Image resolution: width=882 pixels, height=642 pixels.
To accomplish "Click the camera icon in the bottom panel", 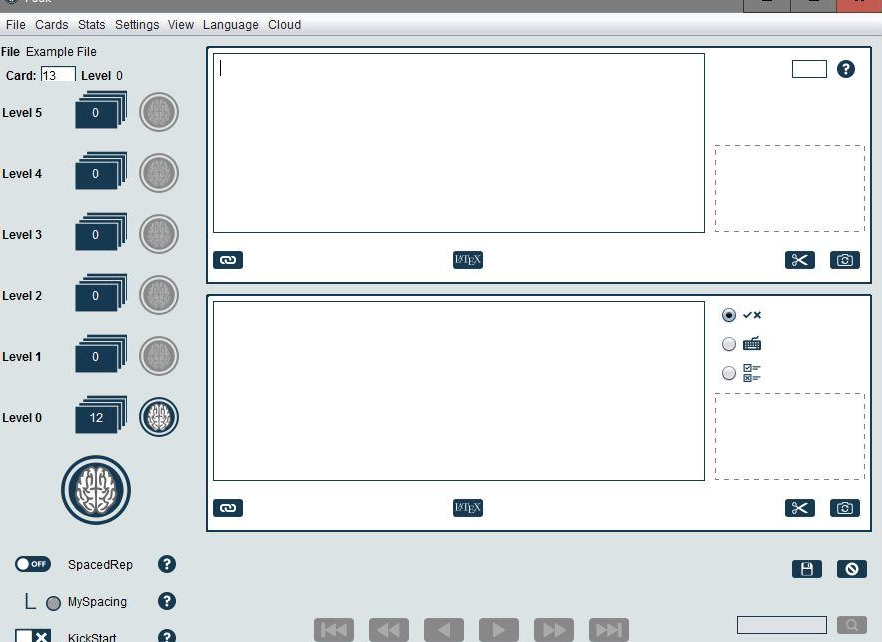I will [845, 508].
